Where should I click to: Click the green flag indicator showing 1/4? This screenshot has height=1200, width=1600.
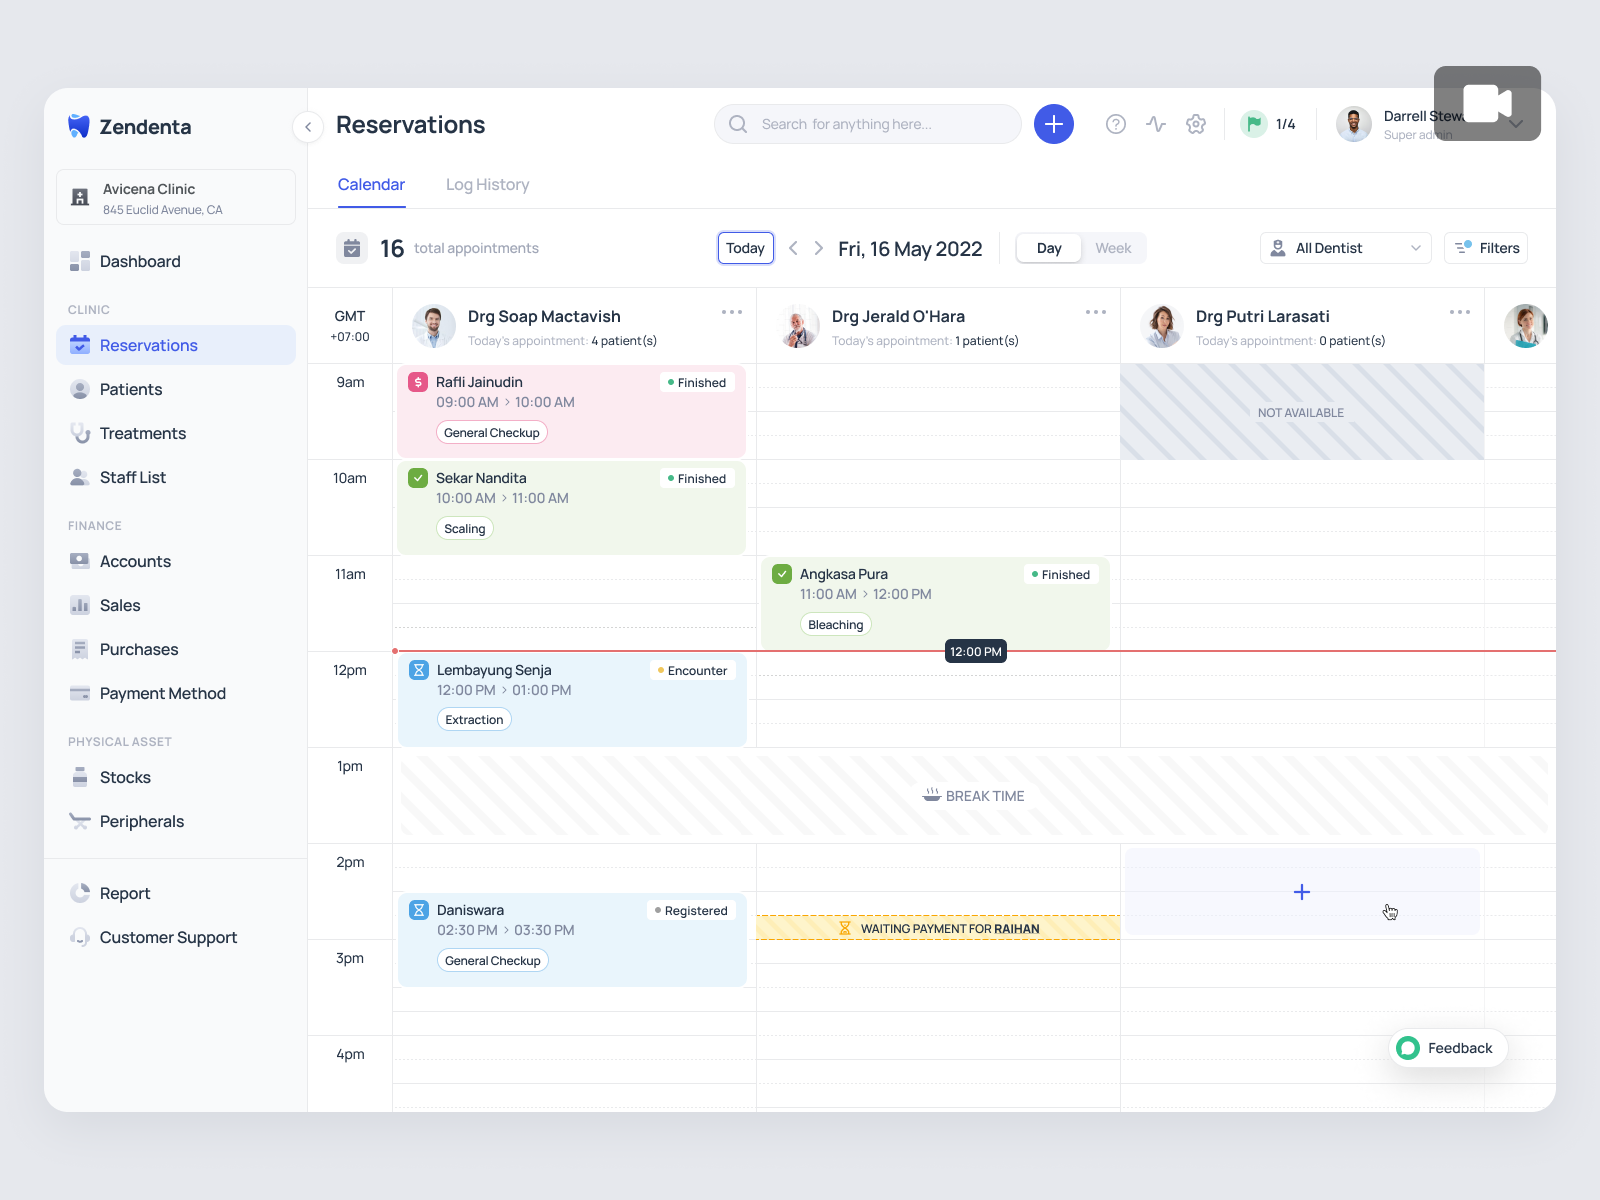(1268, 123)
